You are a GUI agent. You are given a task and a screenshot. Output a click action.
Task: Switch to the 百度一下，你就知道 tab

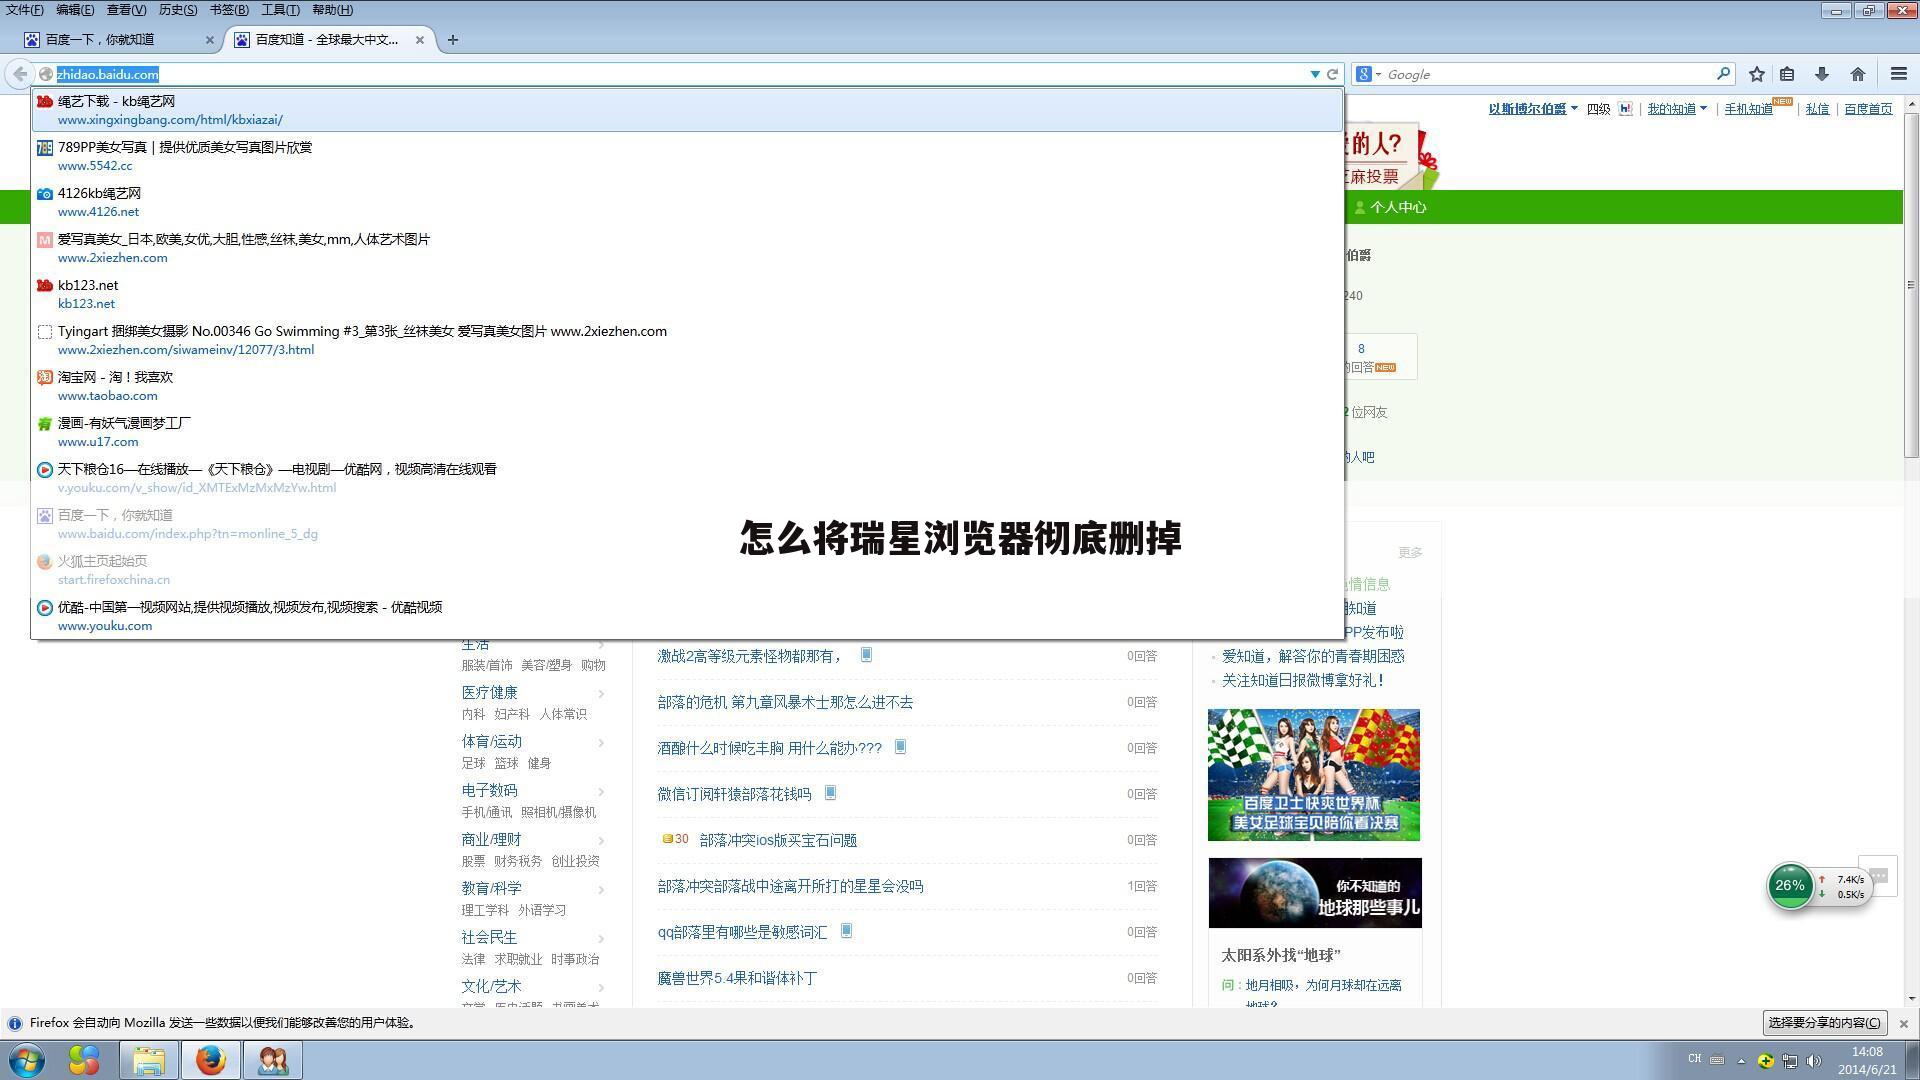tap(119, 40)
